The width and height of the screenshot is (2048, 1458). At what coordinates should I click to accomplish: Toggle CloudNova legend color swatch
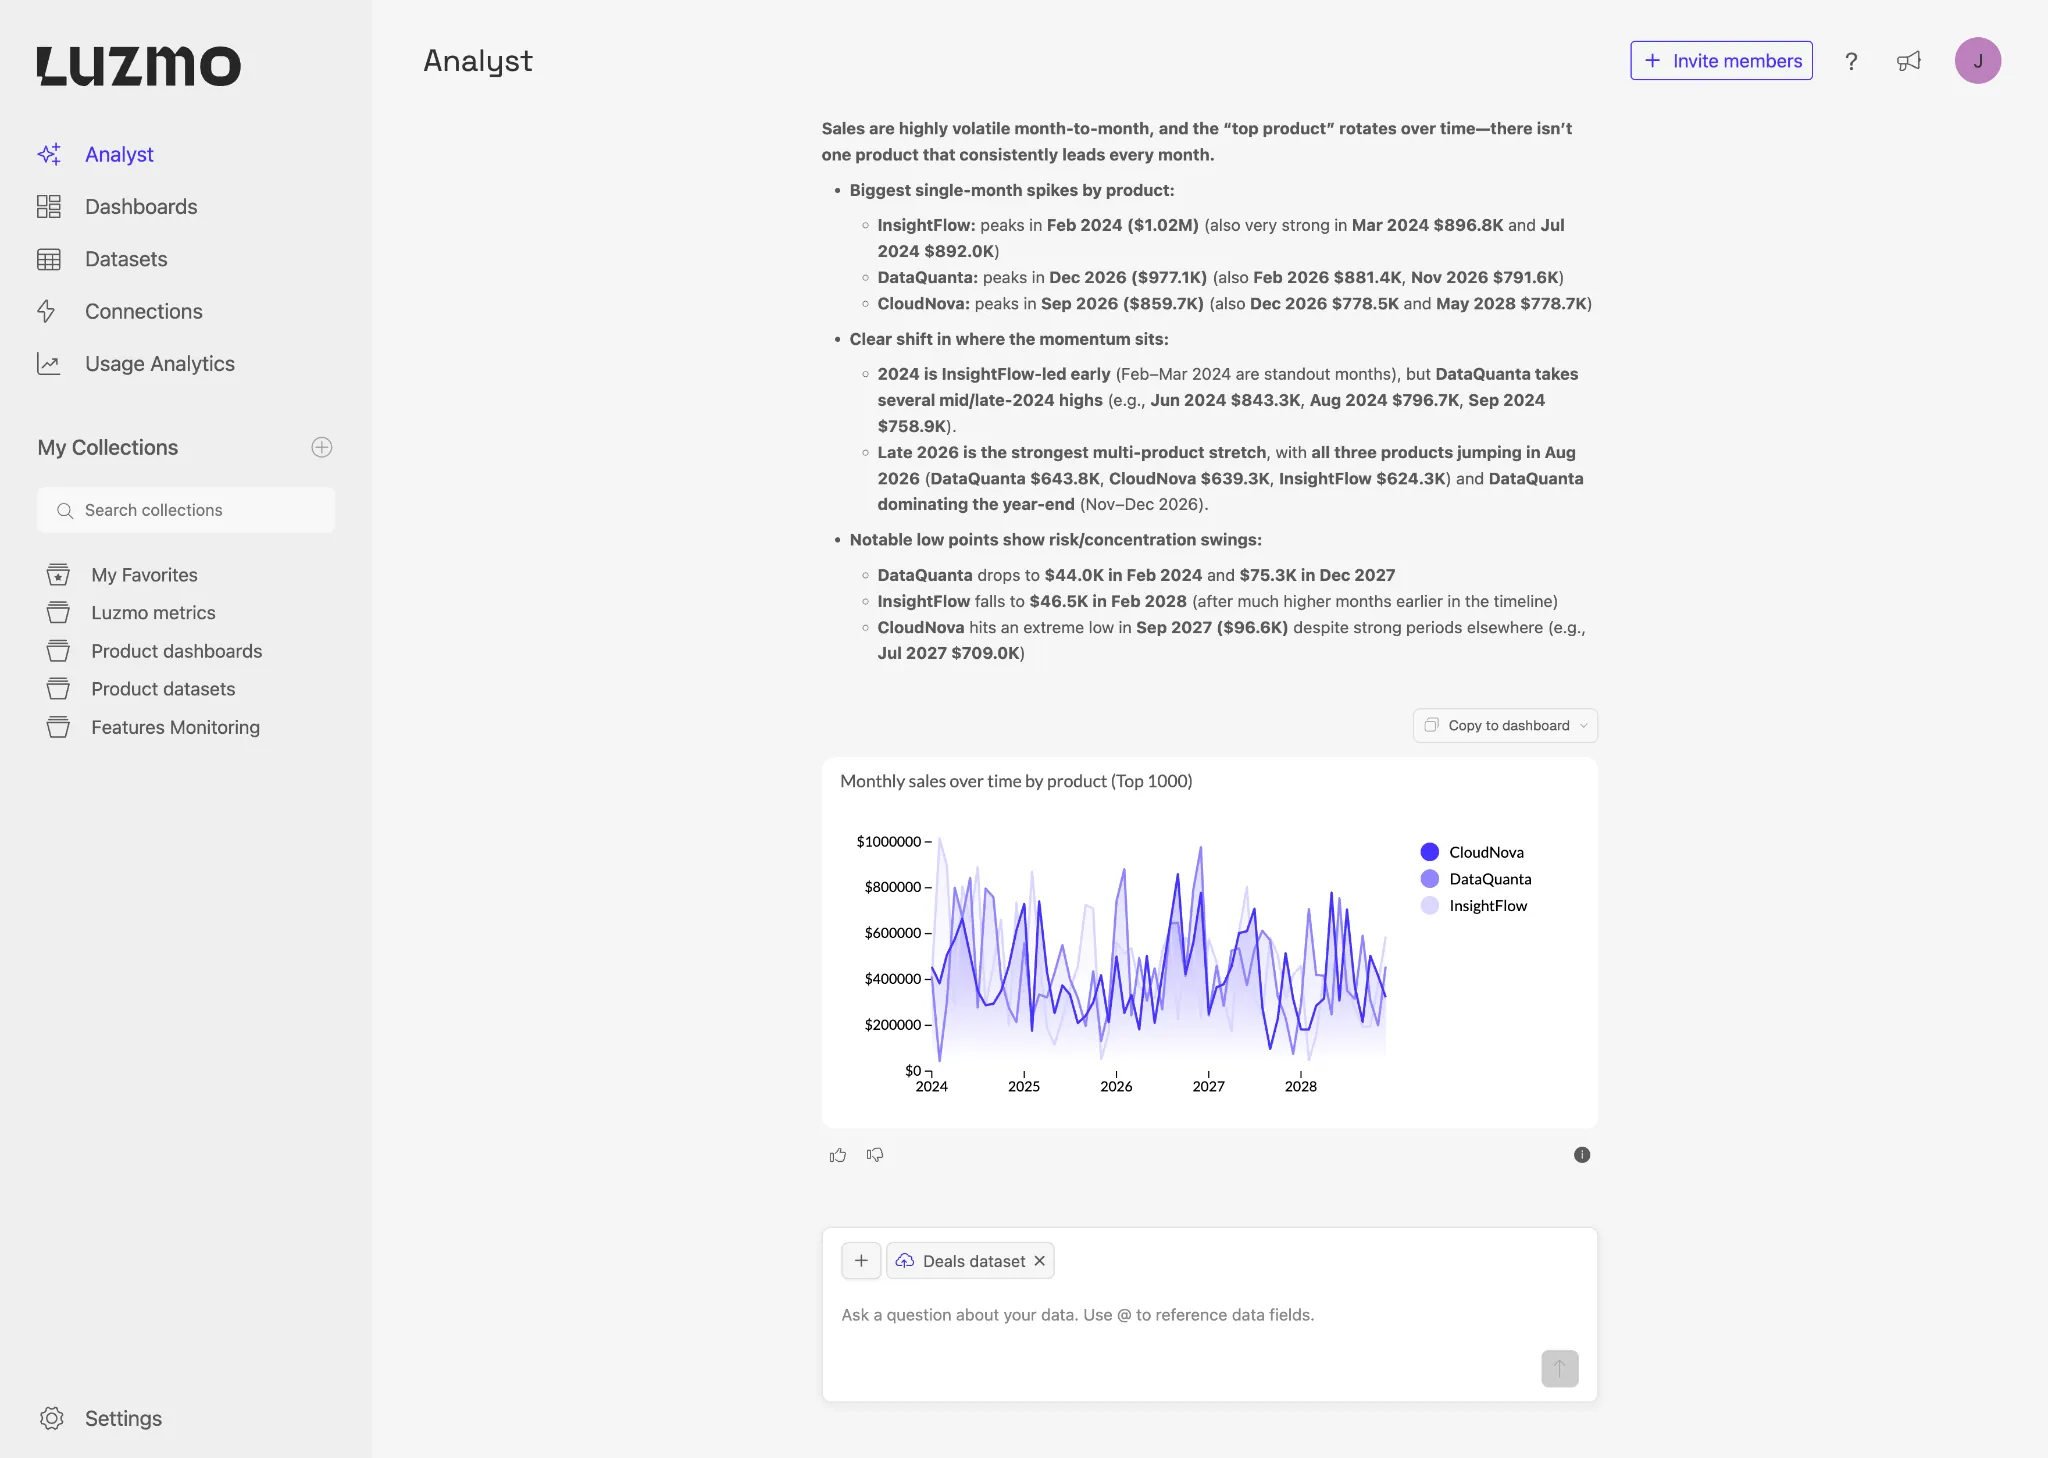1429,852
